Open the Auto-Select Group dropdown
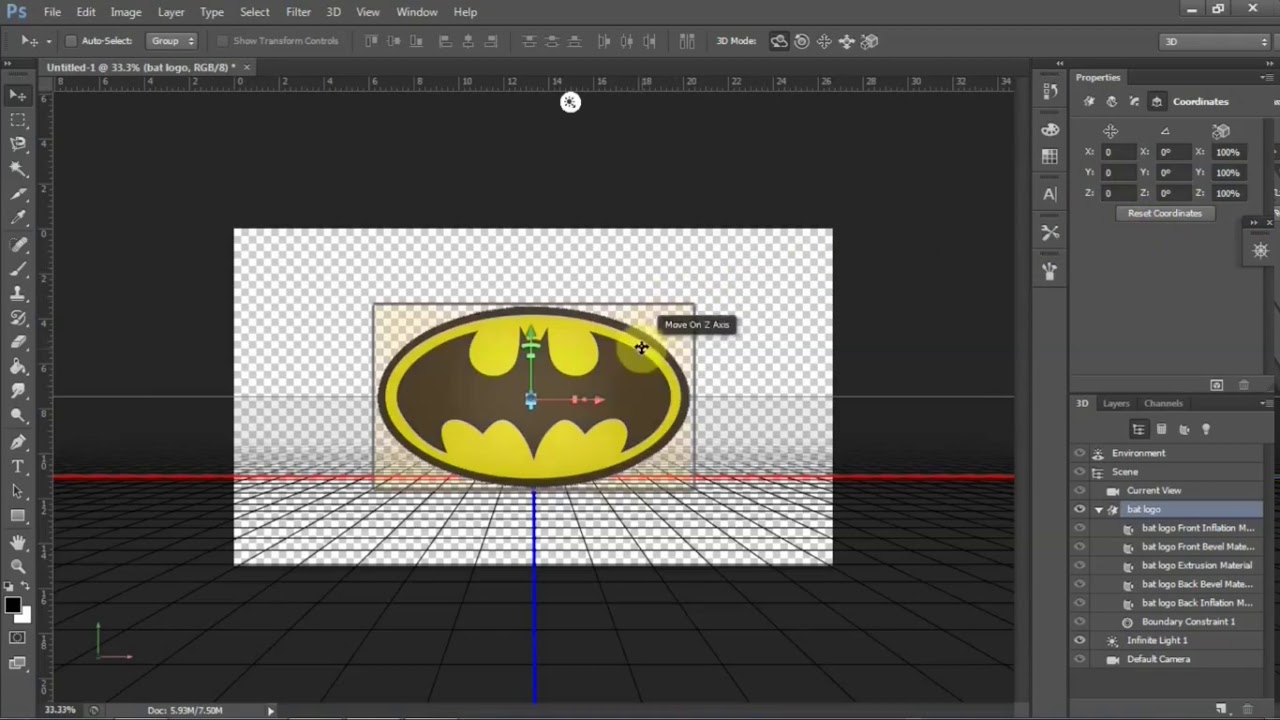1280x720 pixels. (172, 41)
